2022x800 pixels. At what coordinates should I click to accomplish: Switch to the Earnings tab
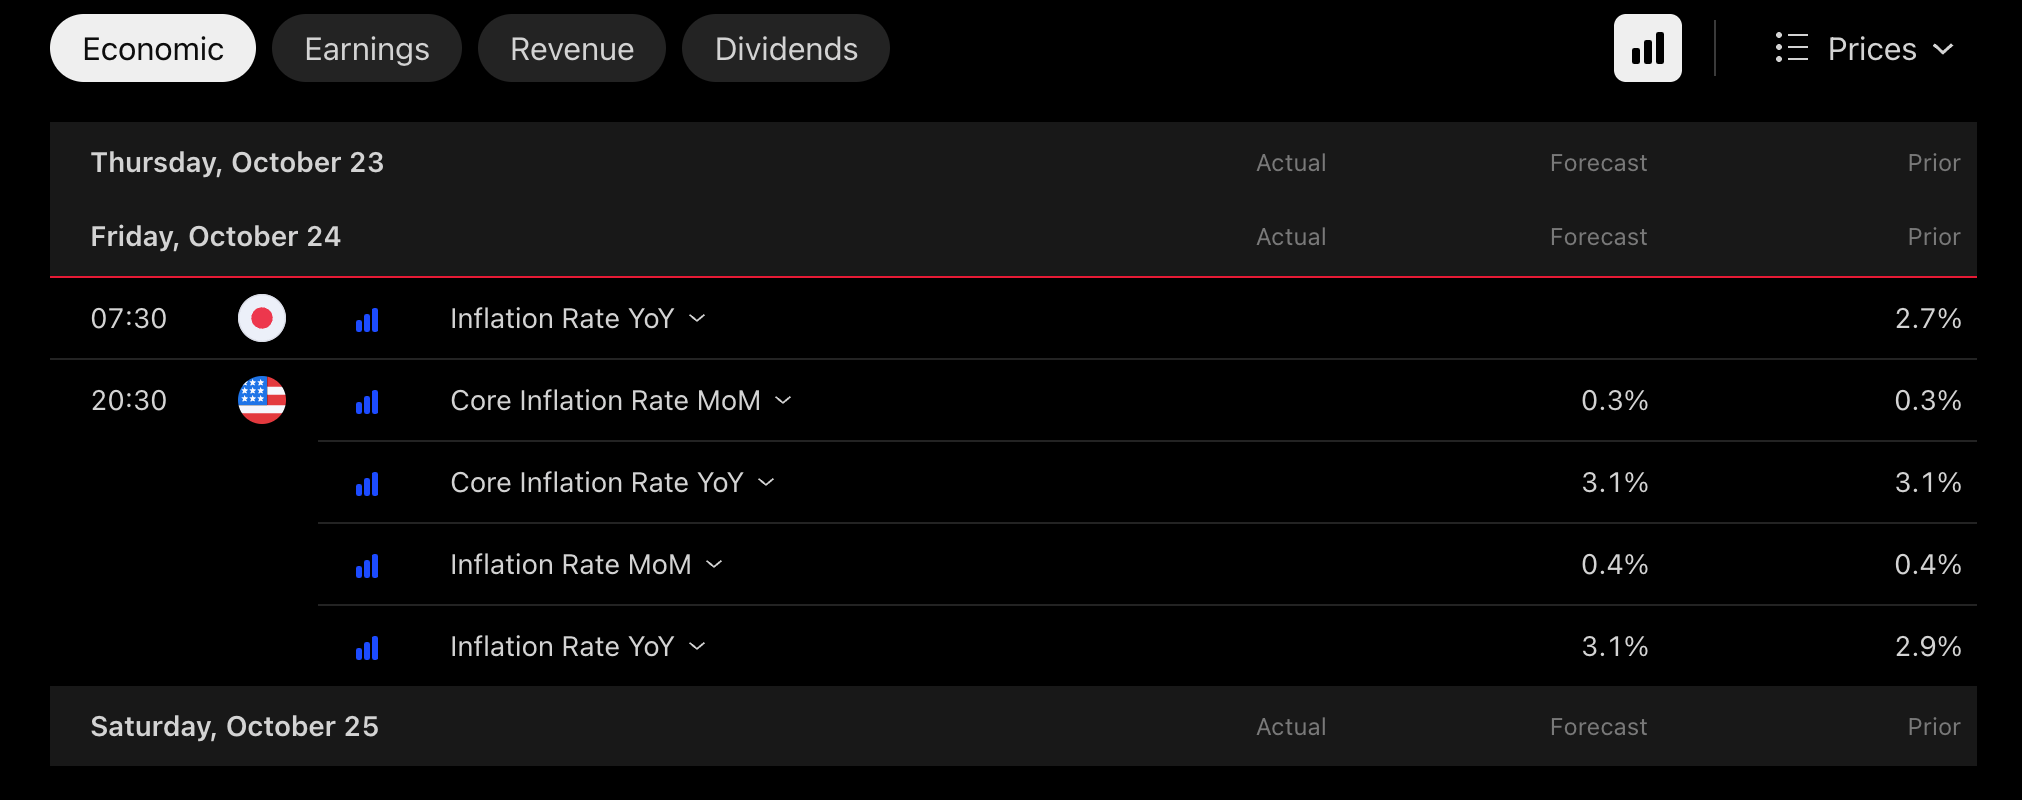coord(367,48)
